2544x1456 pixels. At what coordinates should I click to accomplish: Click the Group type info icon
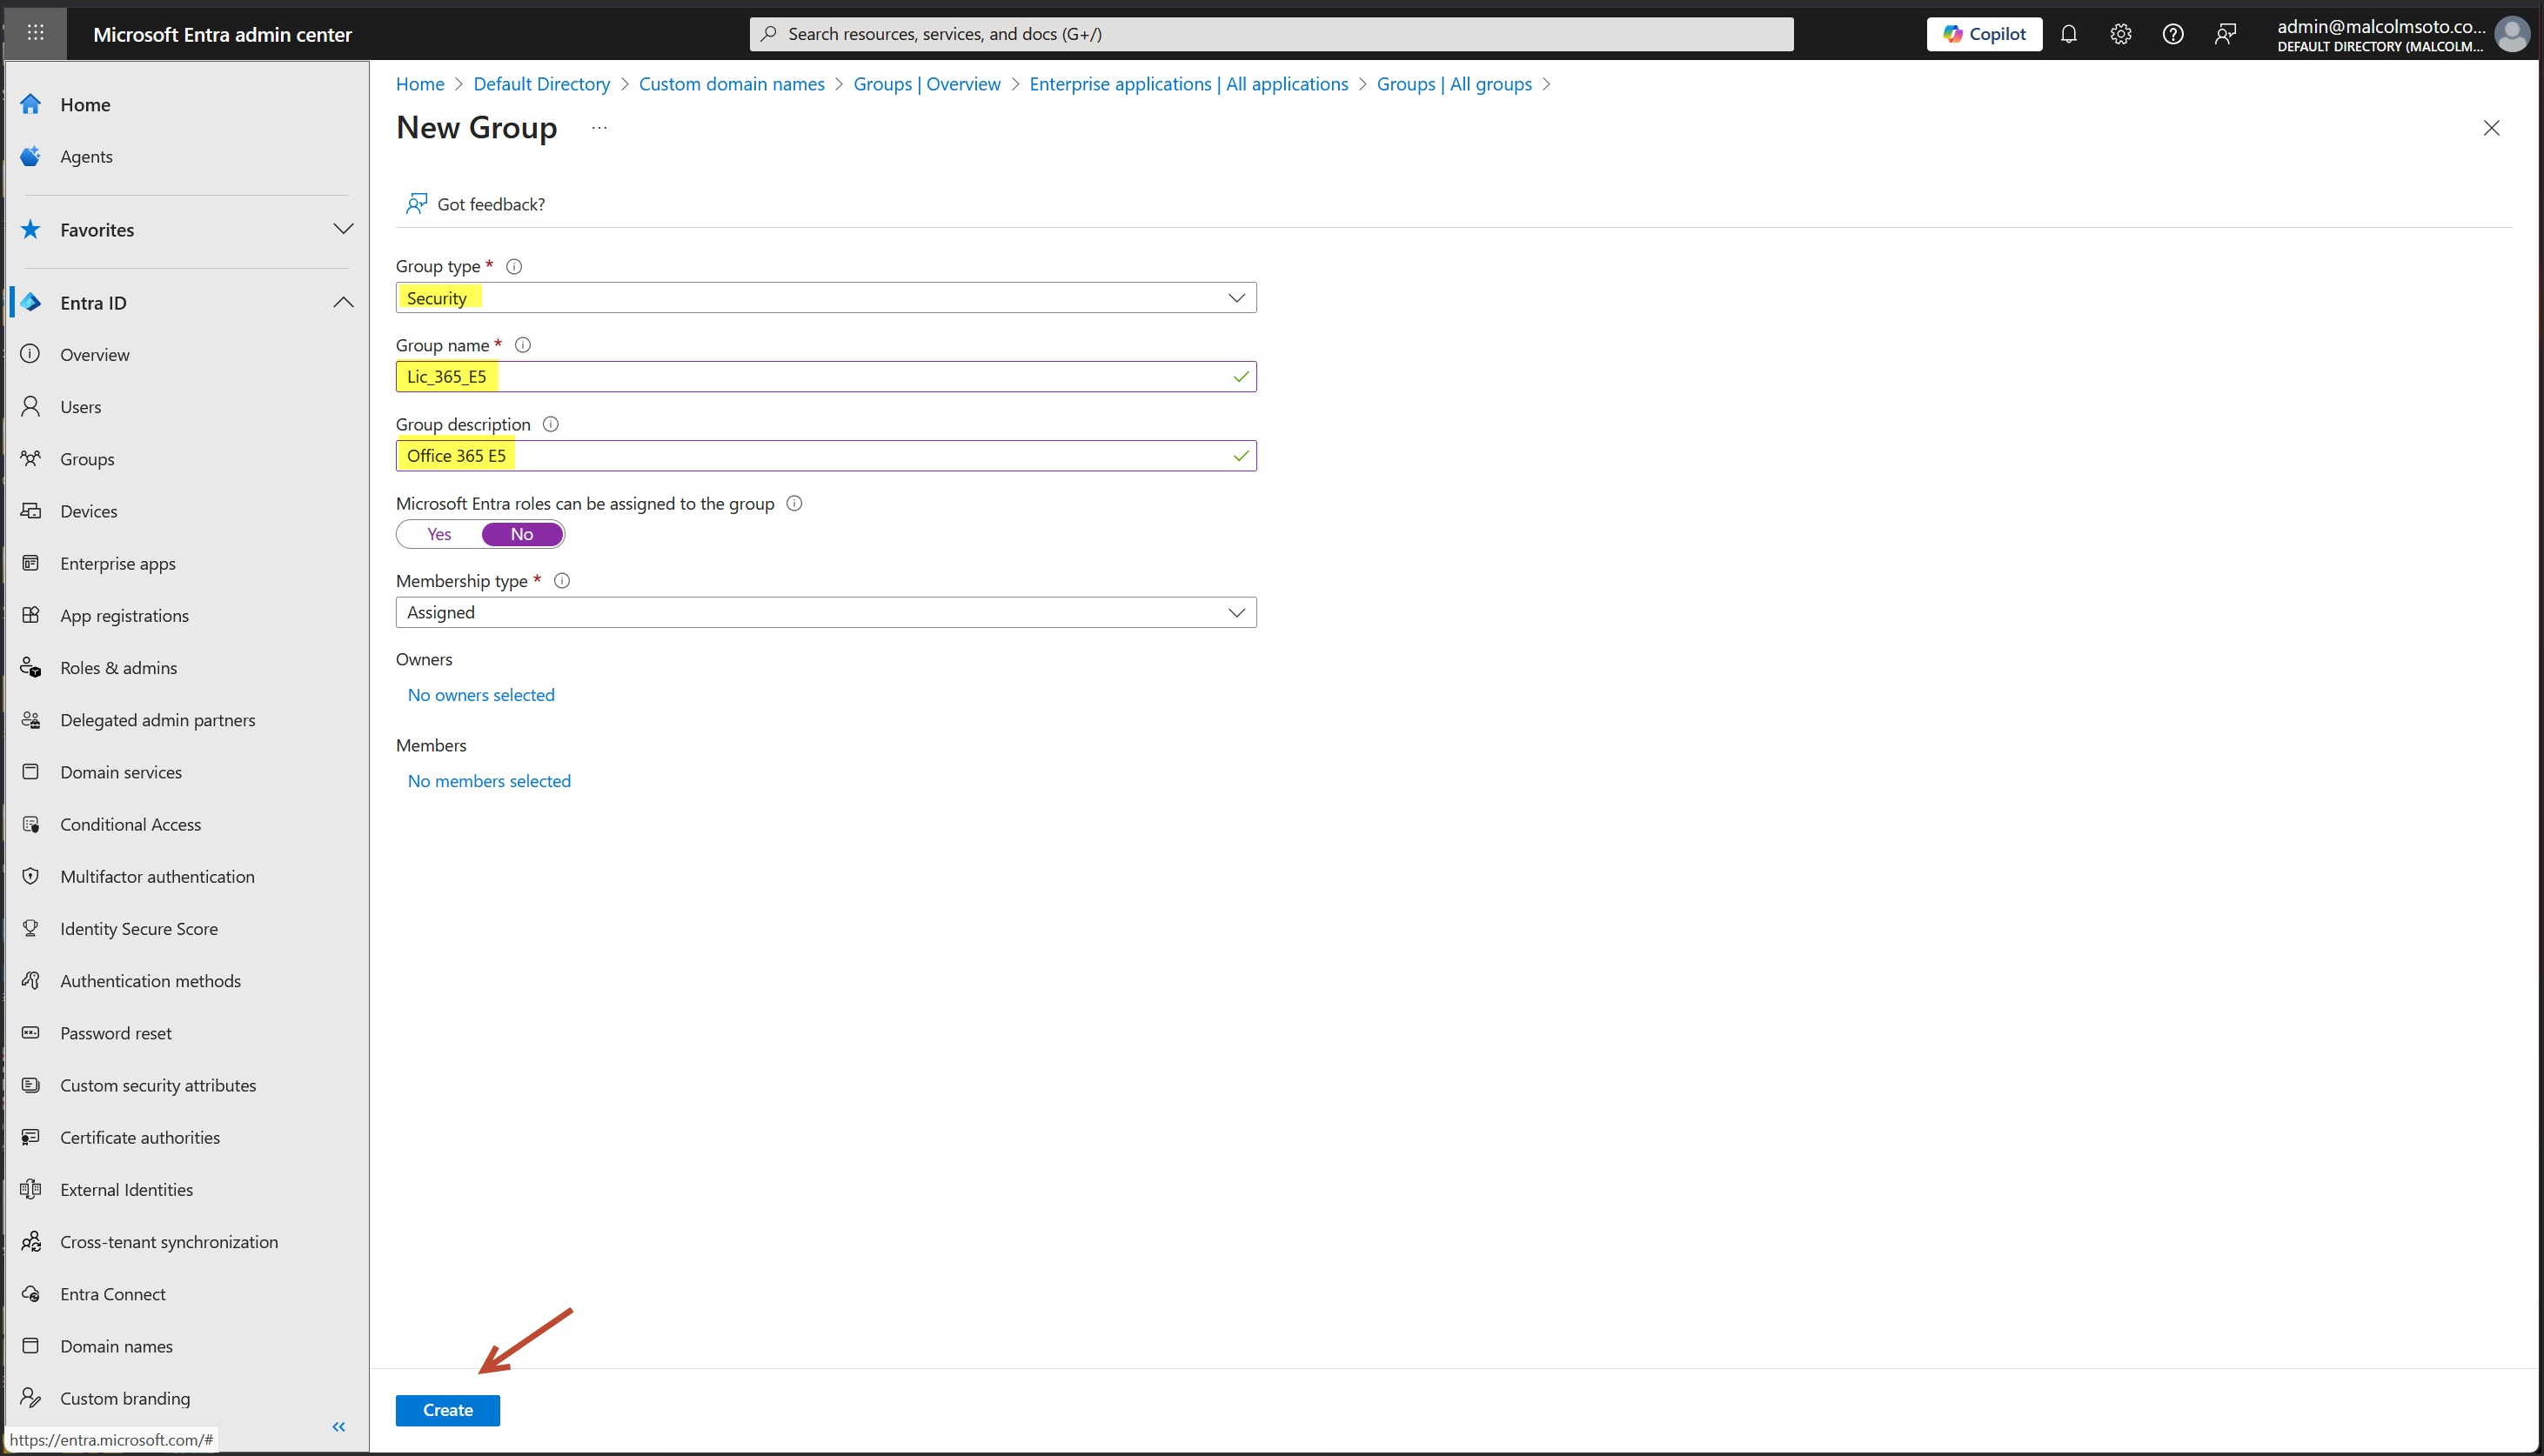pos(514,266)
